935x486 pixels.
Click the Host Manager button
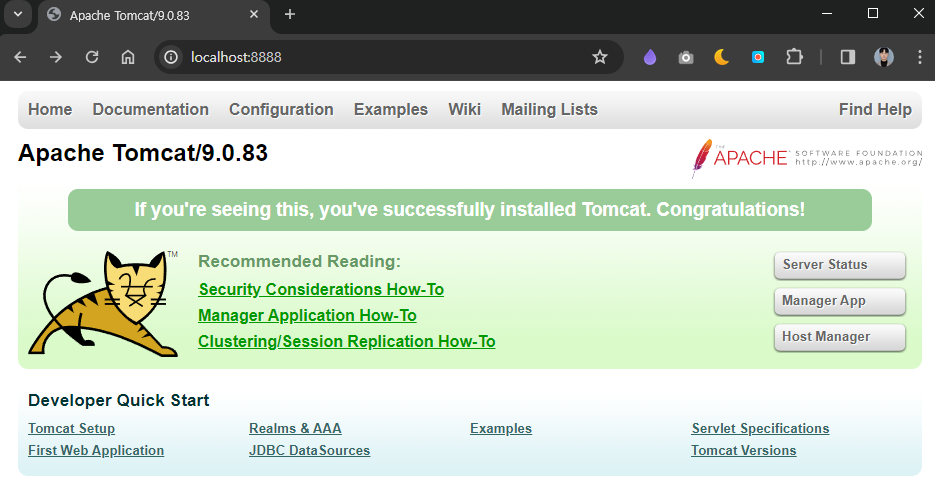click(x=840, y=338)
